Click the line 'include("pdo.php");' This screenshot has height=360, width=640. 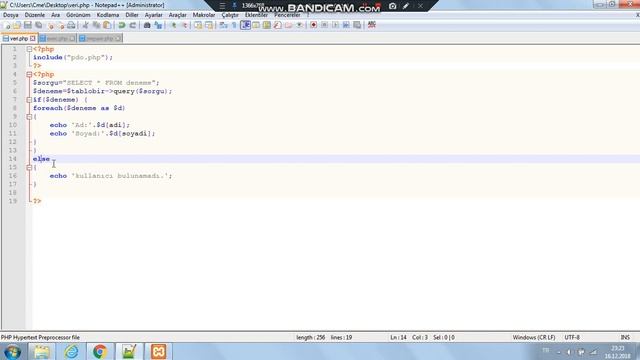pyautogui.click(x=73, y=58)
